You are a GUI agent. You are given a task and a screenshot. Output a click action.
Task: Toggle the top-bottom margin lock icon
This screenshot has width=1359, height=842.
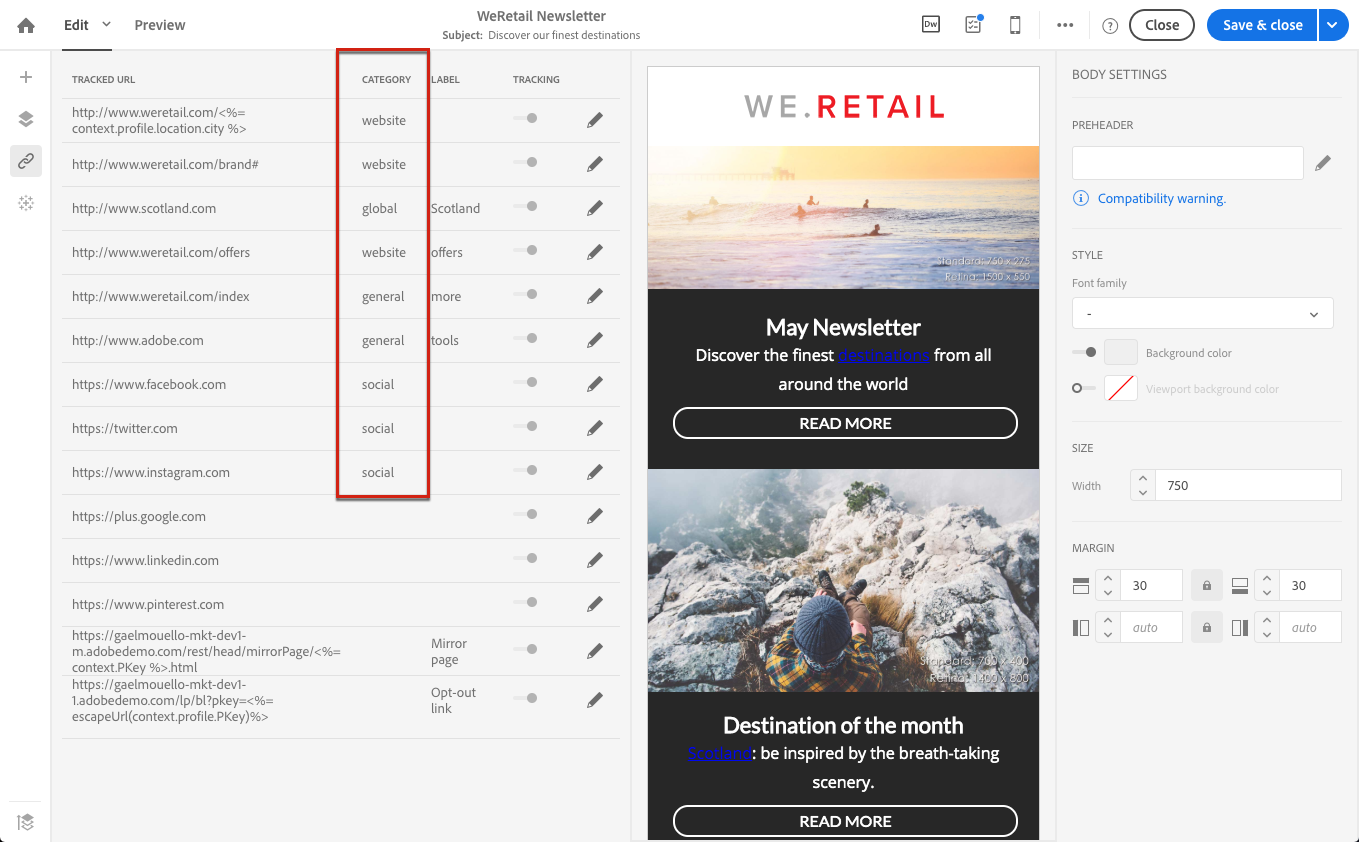[x=1207, y=585]
